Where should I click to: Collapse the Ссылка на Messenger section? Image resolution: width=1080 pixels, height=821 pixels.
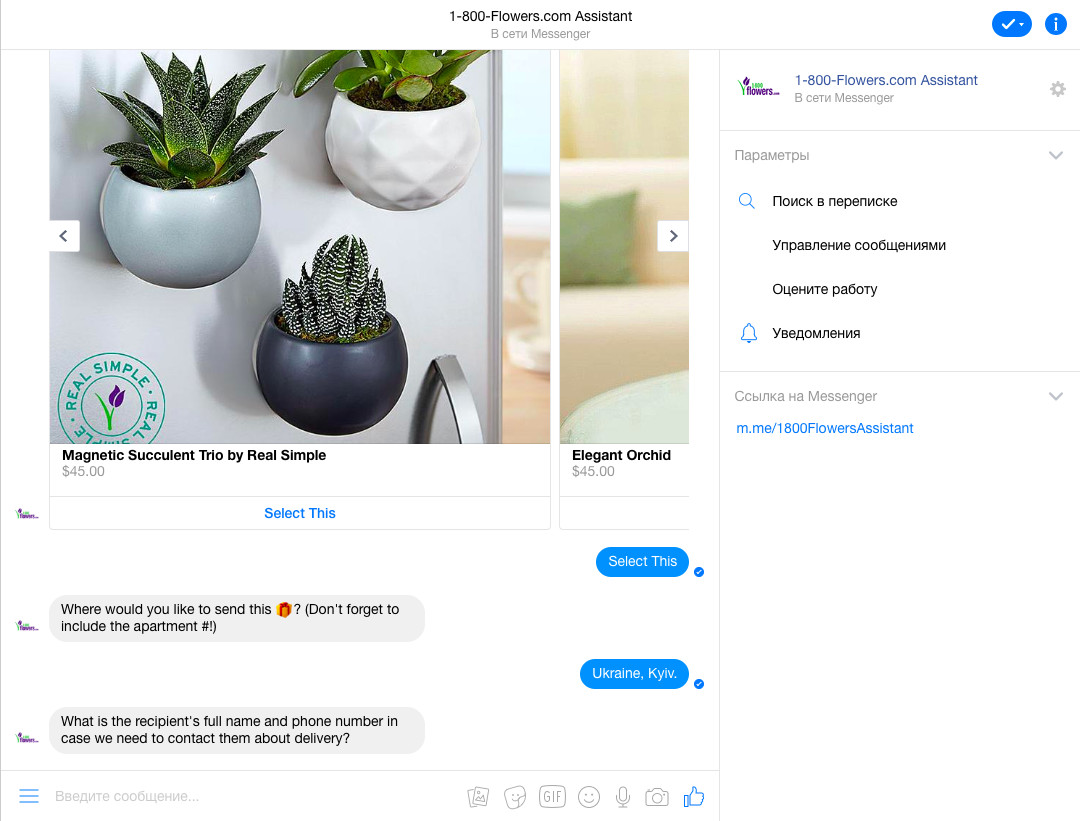pyautogui.click(x=1055, y=396)
